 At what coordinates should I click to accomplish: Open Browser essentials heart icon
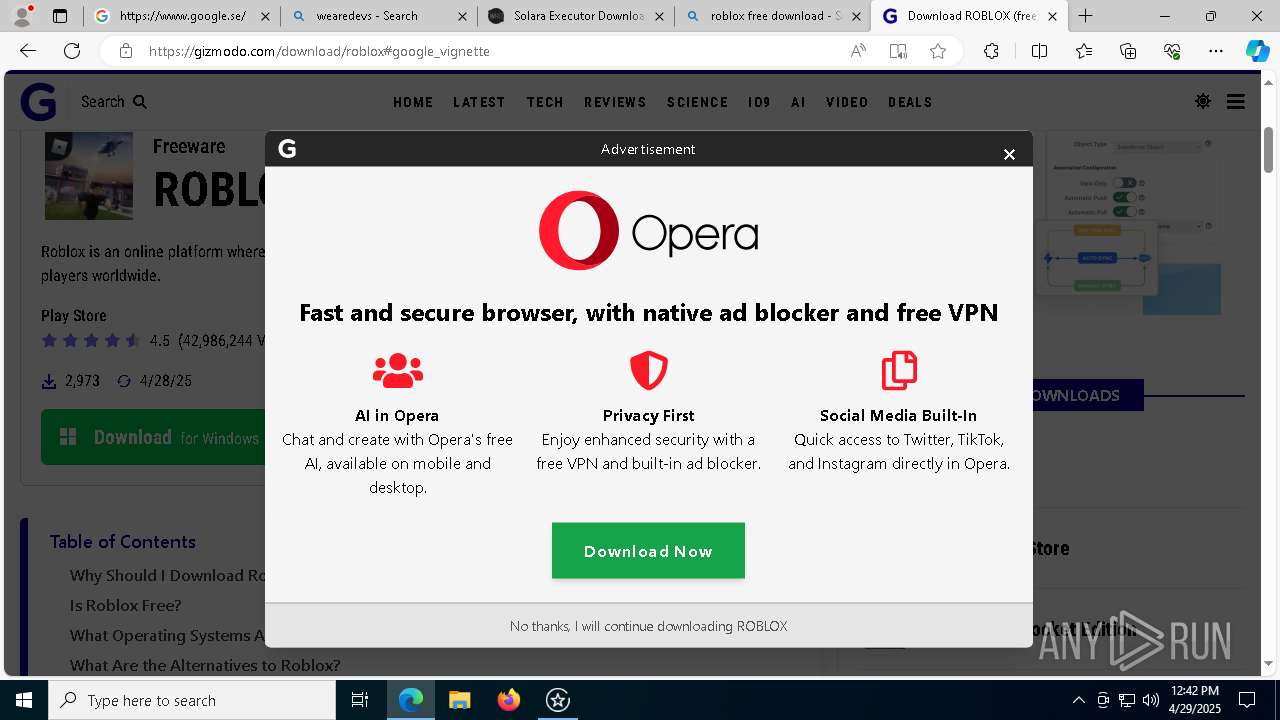(1172, 51)
